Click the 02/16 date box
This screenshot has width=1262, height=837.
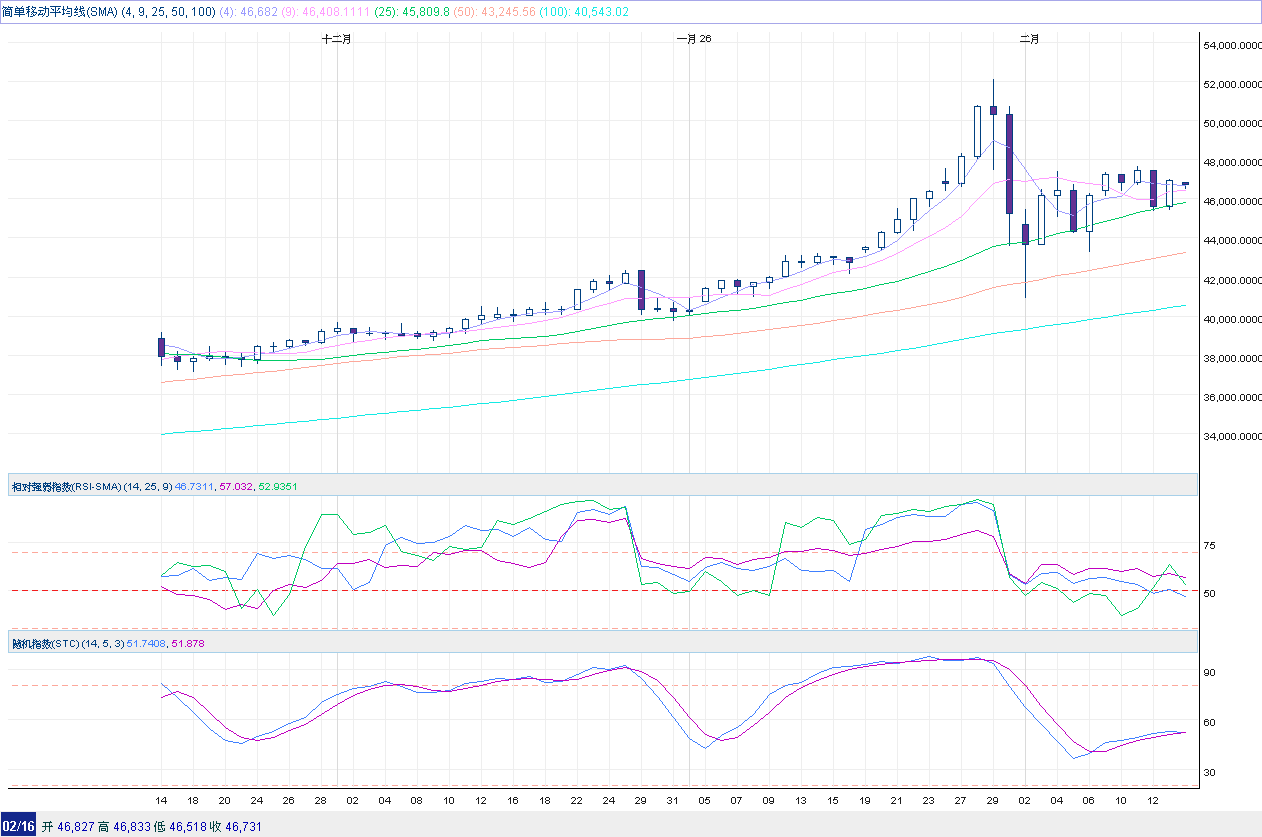click(x=19, y=827)
